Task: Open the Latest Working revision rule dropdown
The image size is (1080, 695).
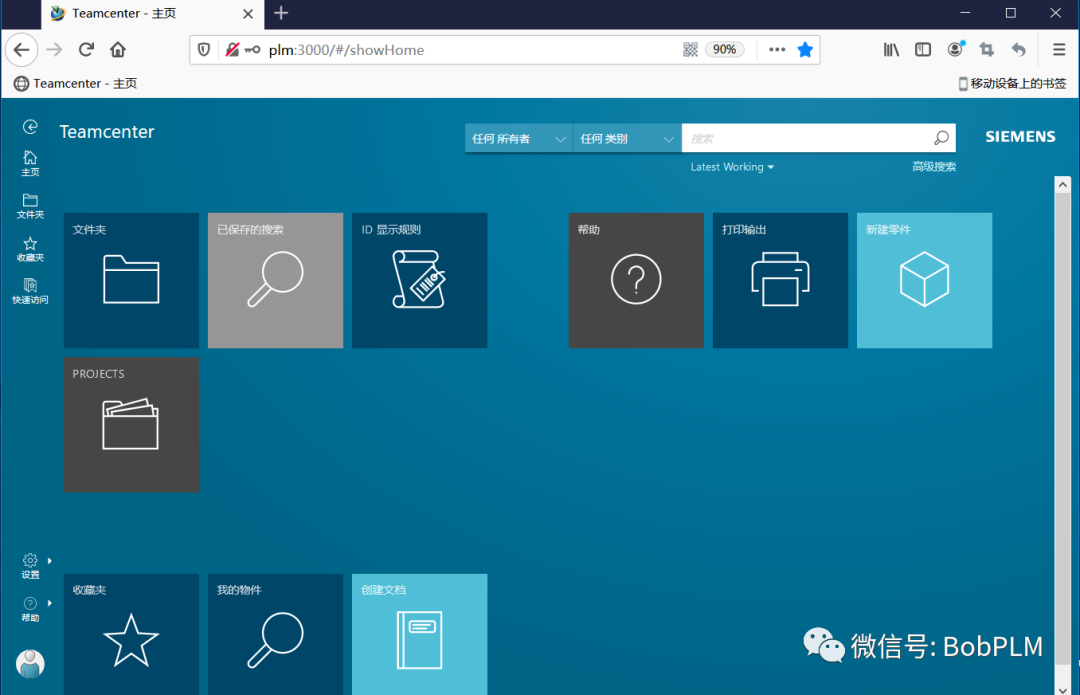Action: [x=732, y=167]
